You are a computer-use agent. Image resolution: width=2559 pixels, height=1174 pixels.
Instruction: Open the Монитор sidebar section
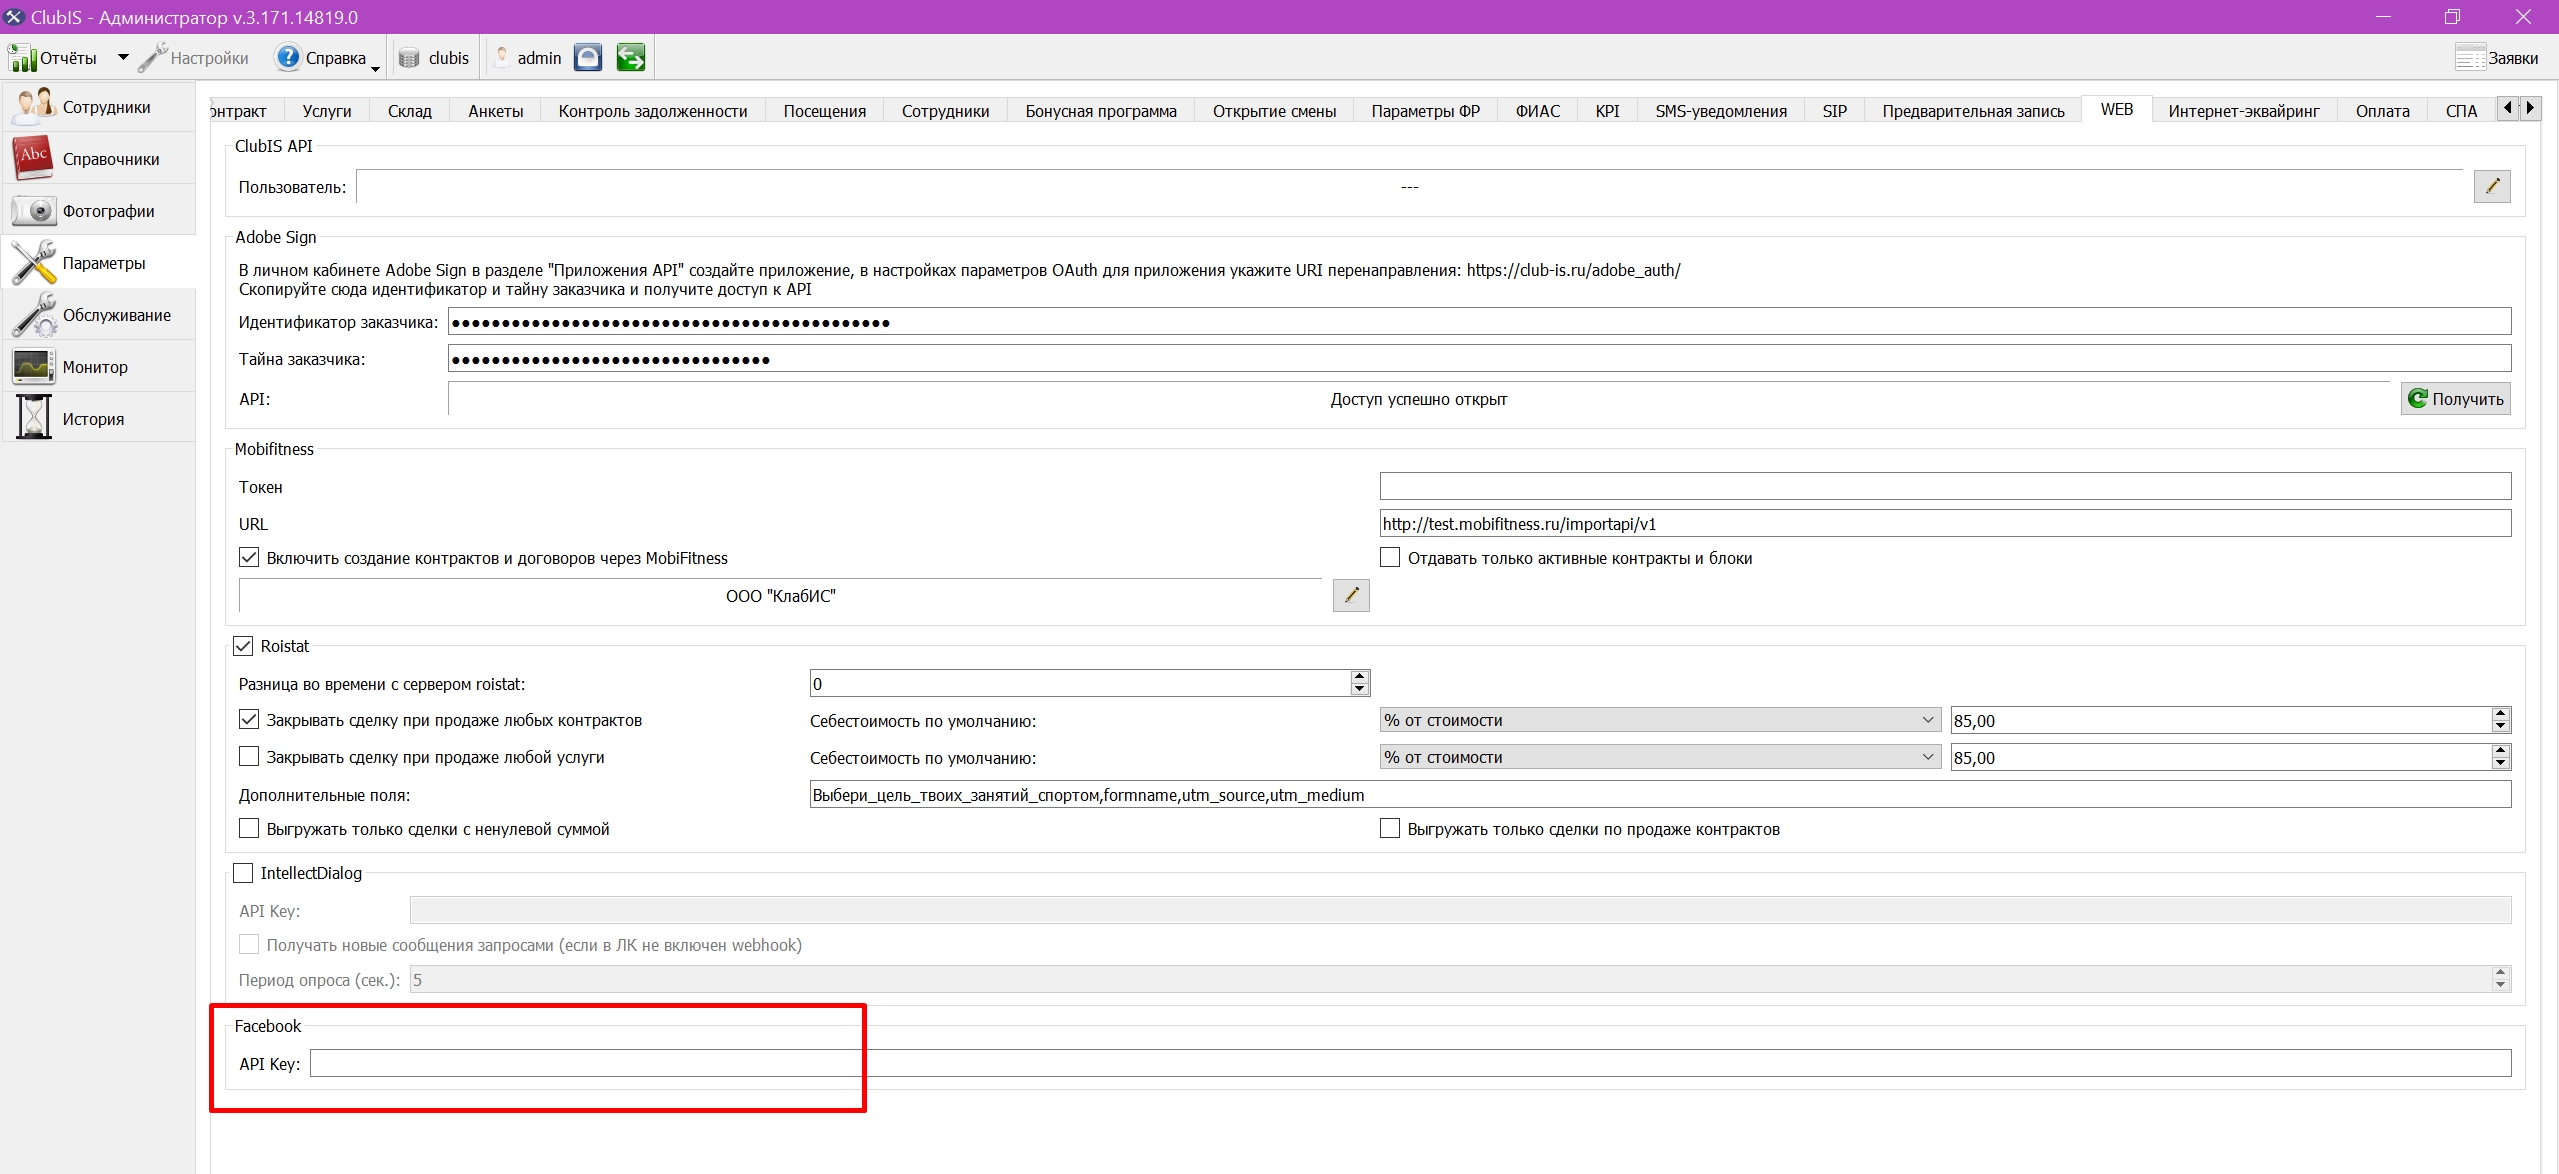(x=98, y=367)
